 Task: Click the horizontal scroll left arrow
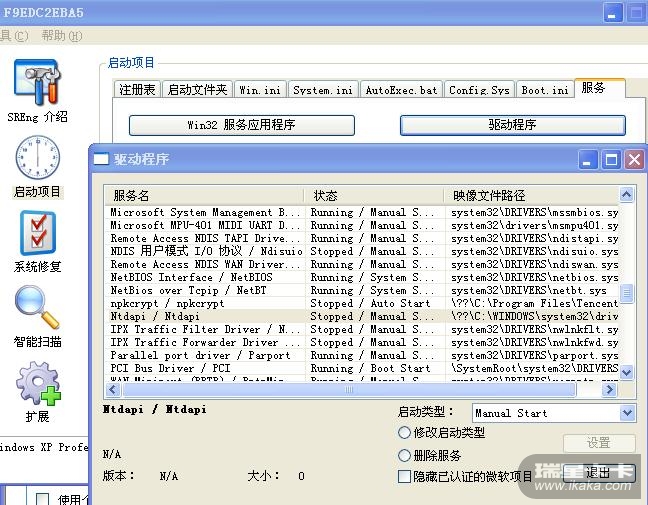point(112,389)
